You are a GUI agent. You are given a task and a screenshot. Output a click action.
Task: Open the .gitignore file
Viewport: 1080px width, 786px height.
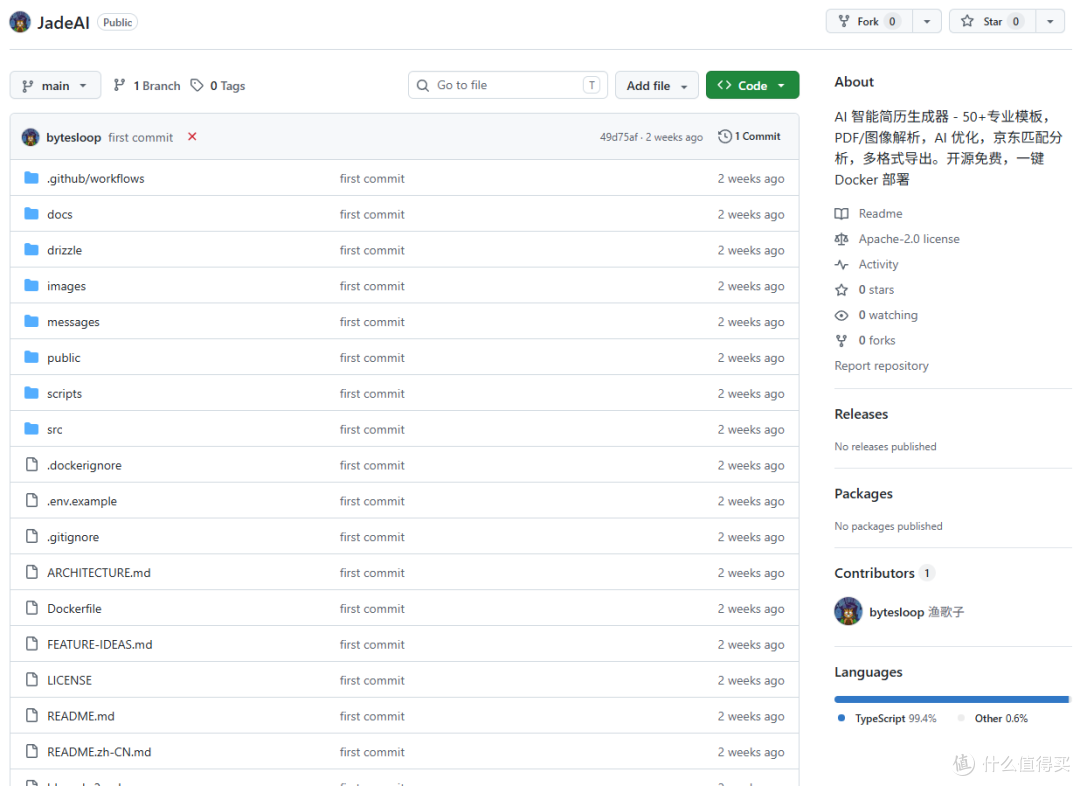[73, 537]
